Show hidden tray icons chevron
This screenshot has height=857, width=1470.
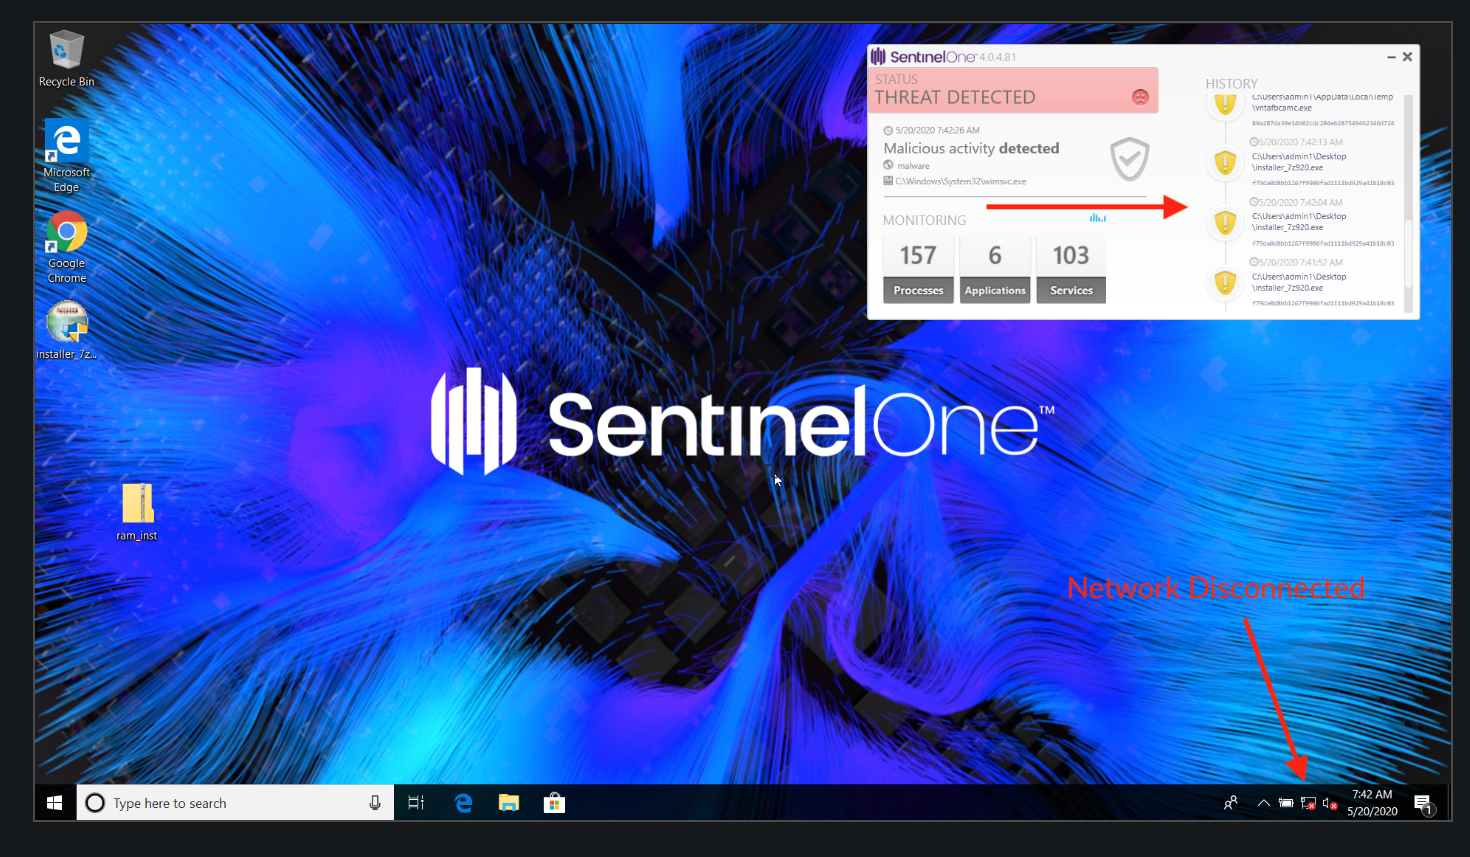pyautogui.click(x=1264, y=803)
